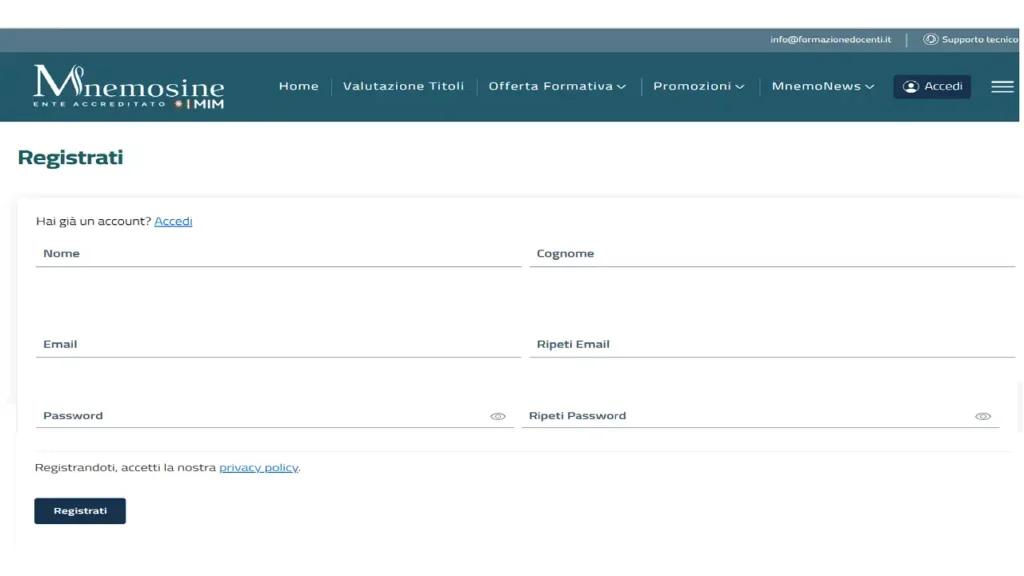The width and height of the screenshot is (1024, 576).
Task: Click the text 'Hai già un account?'
Action: pos(93,221)
